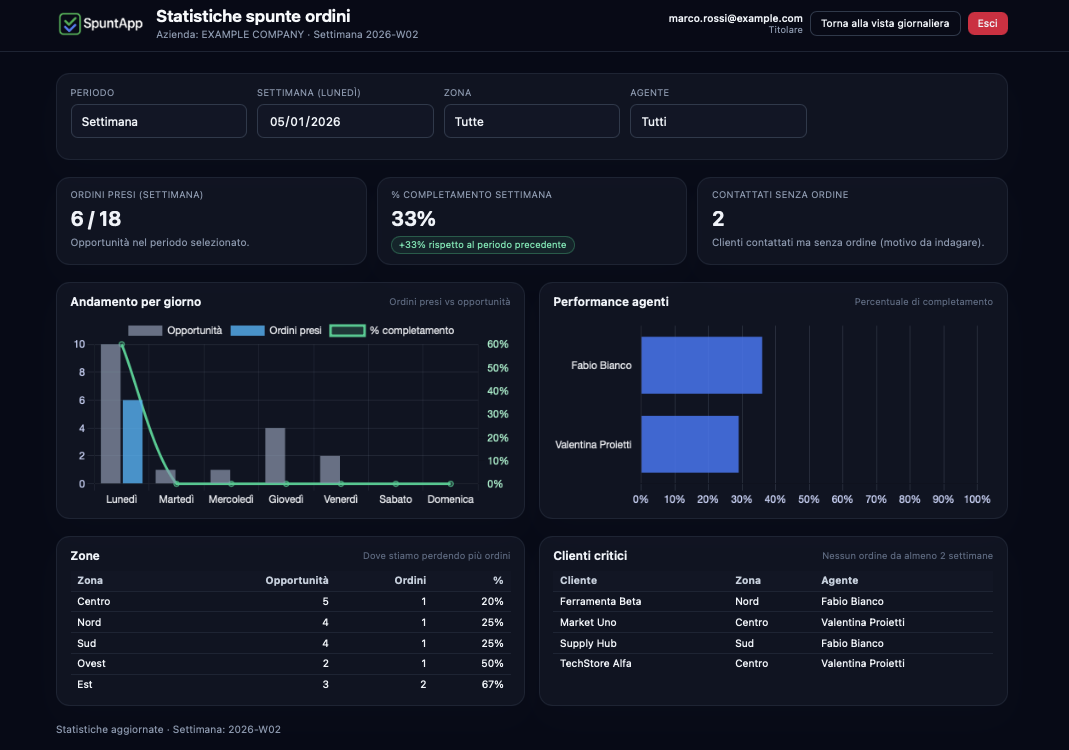The image size is (1069, 750).
Task: Click the red Esci button
Action: coord(987,23)
